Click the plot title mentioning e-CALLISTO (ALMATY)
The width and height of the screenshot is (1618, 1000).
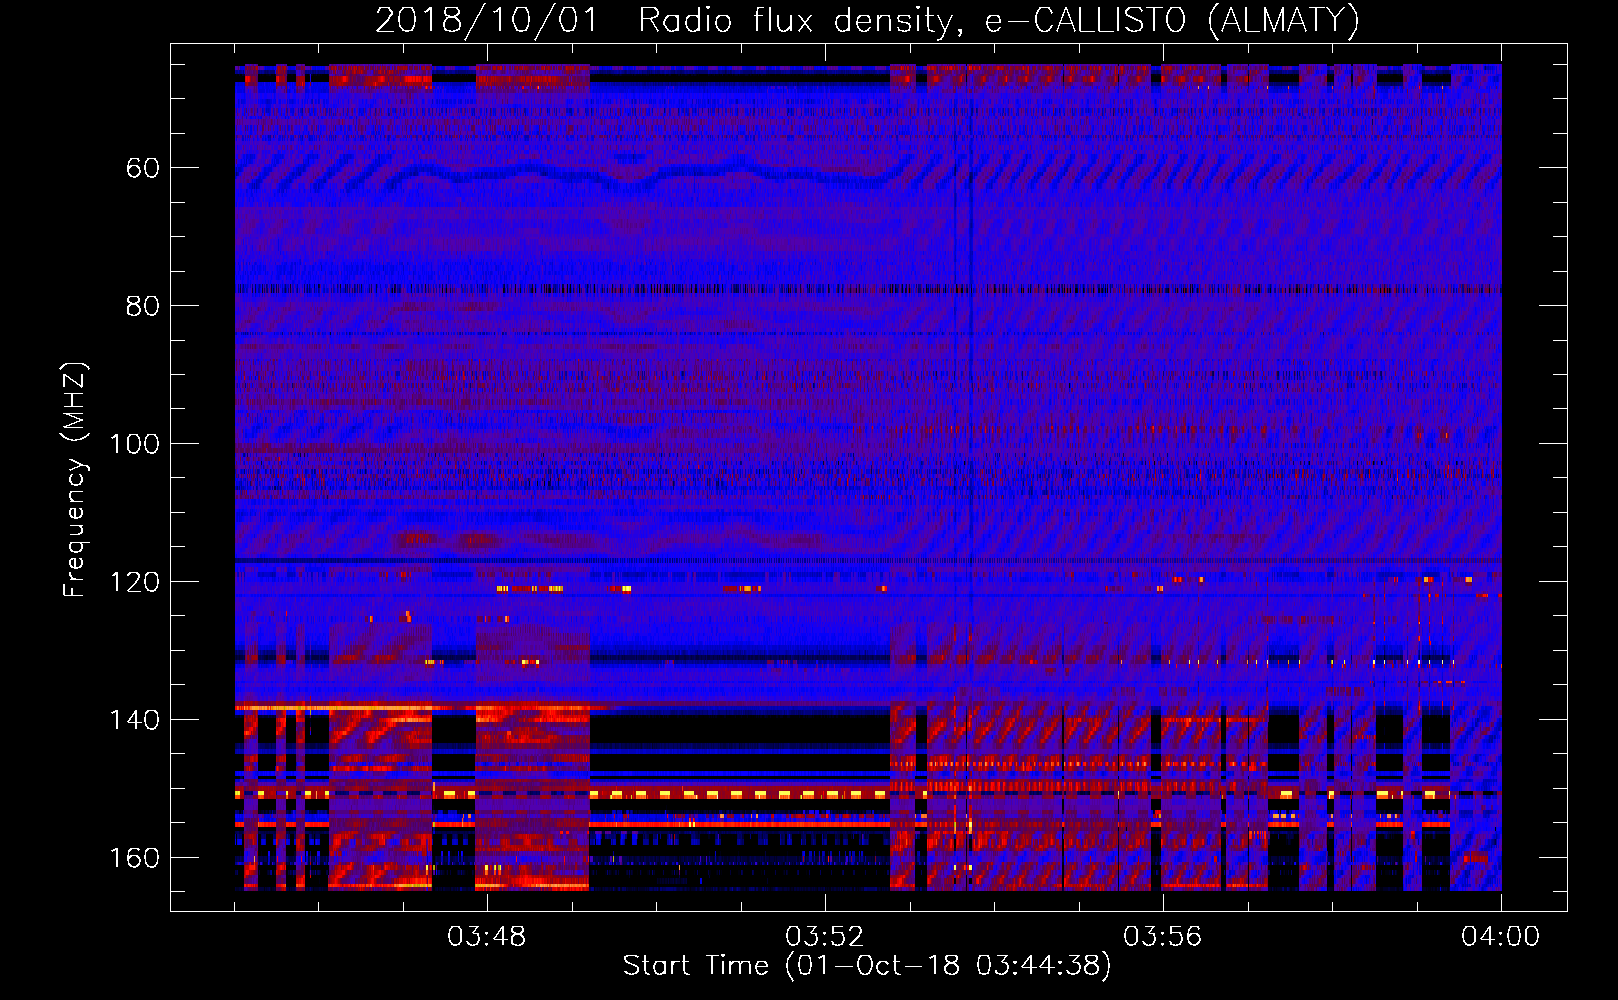pos(867,20)
